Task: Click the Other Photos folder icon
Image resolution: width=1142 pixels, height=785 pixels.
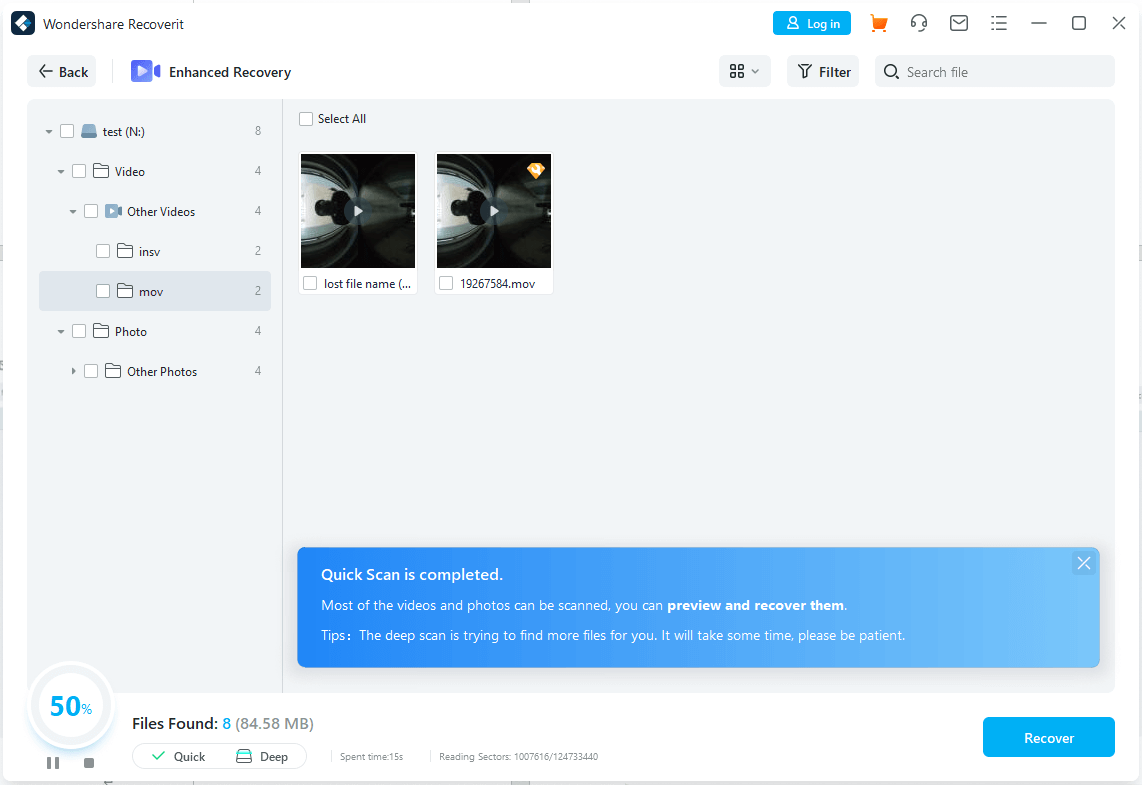Action: click(113, 371)
